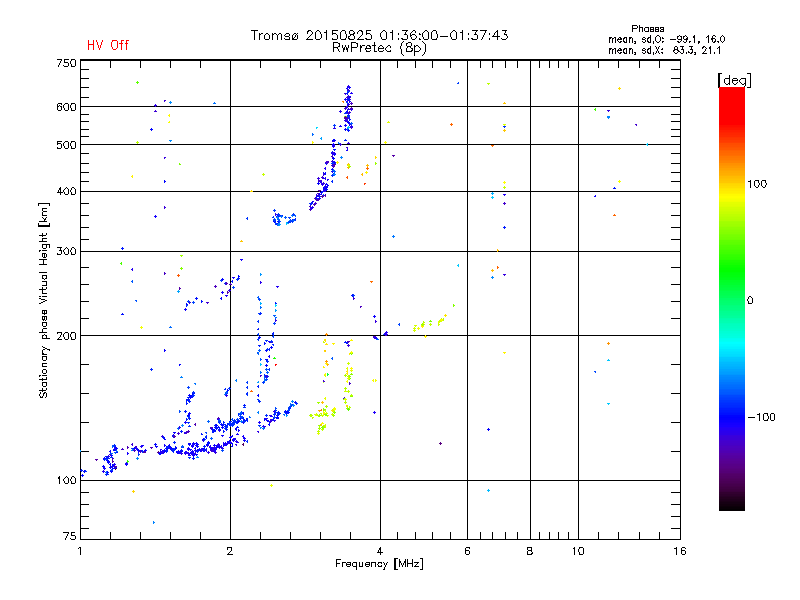Click the colorbar label '100'
This screenshot has width=800, height=600.
coord(757,184)
